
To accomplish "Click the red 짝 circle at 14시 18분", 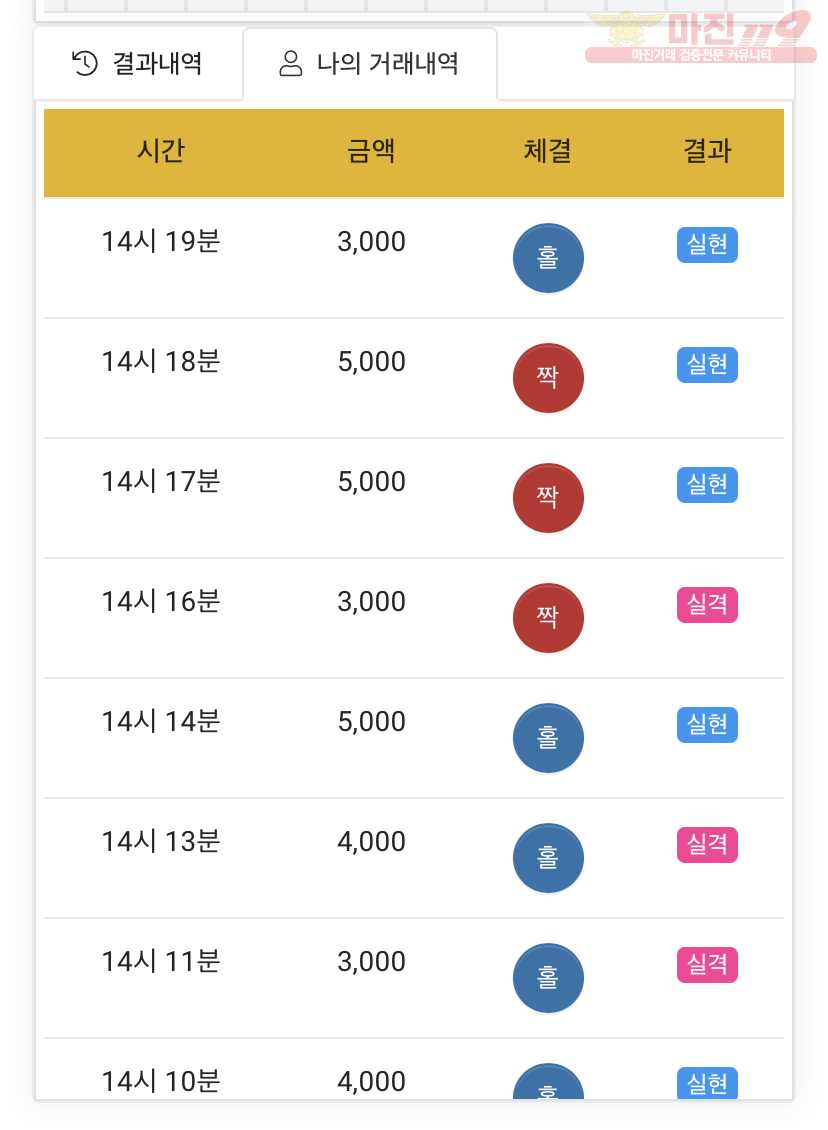I will tap(548, 378).
